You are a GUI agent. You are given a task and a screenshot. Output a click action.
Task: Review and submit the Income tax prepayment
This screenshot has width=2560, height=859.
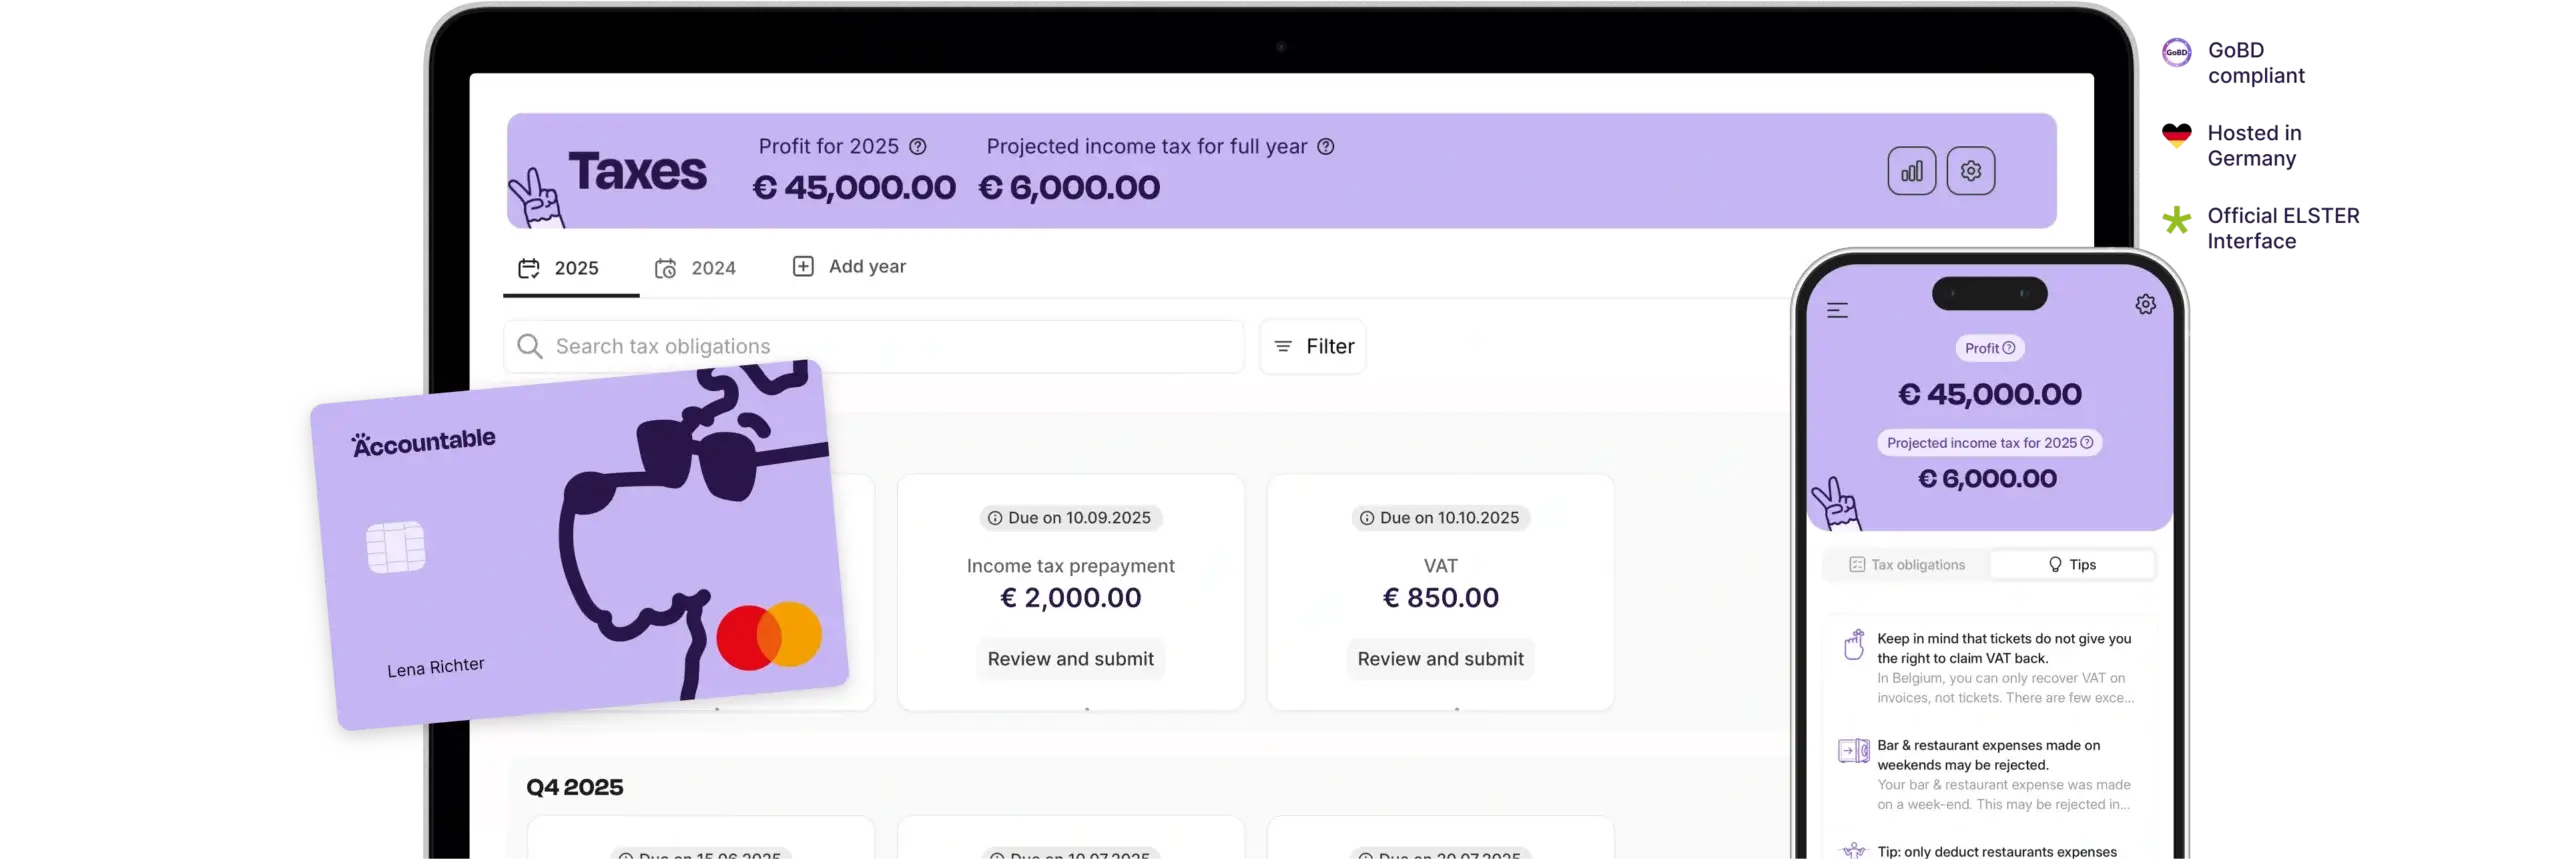[1070, 659]
